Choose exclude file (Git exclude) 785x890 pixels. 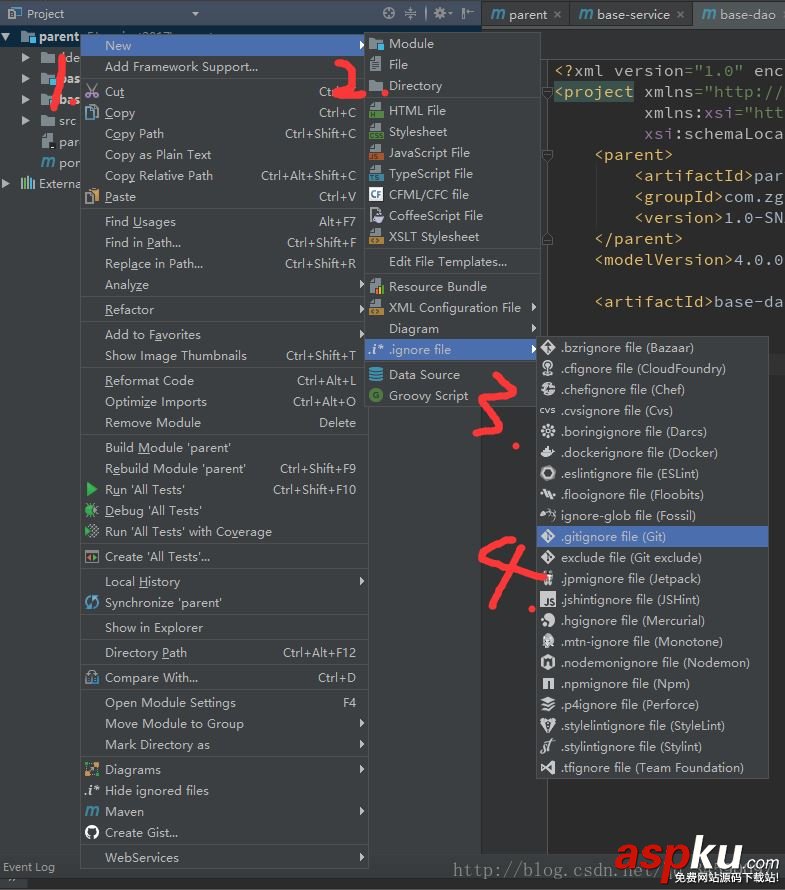pyautogui.click(x=652, y=557)
